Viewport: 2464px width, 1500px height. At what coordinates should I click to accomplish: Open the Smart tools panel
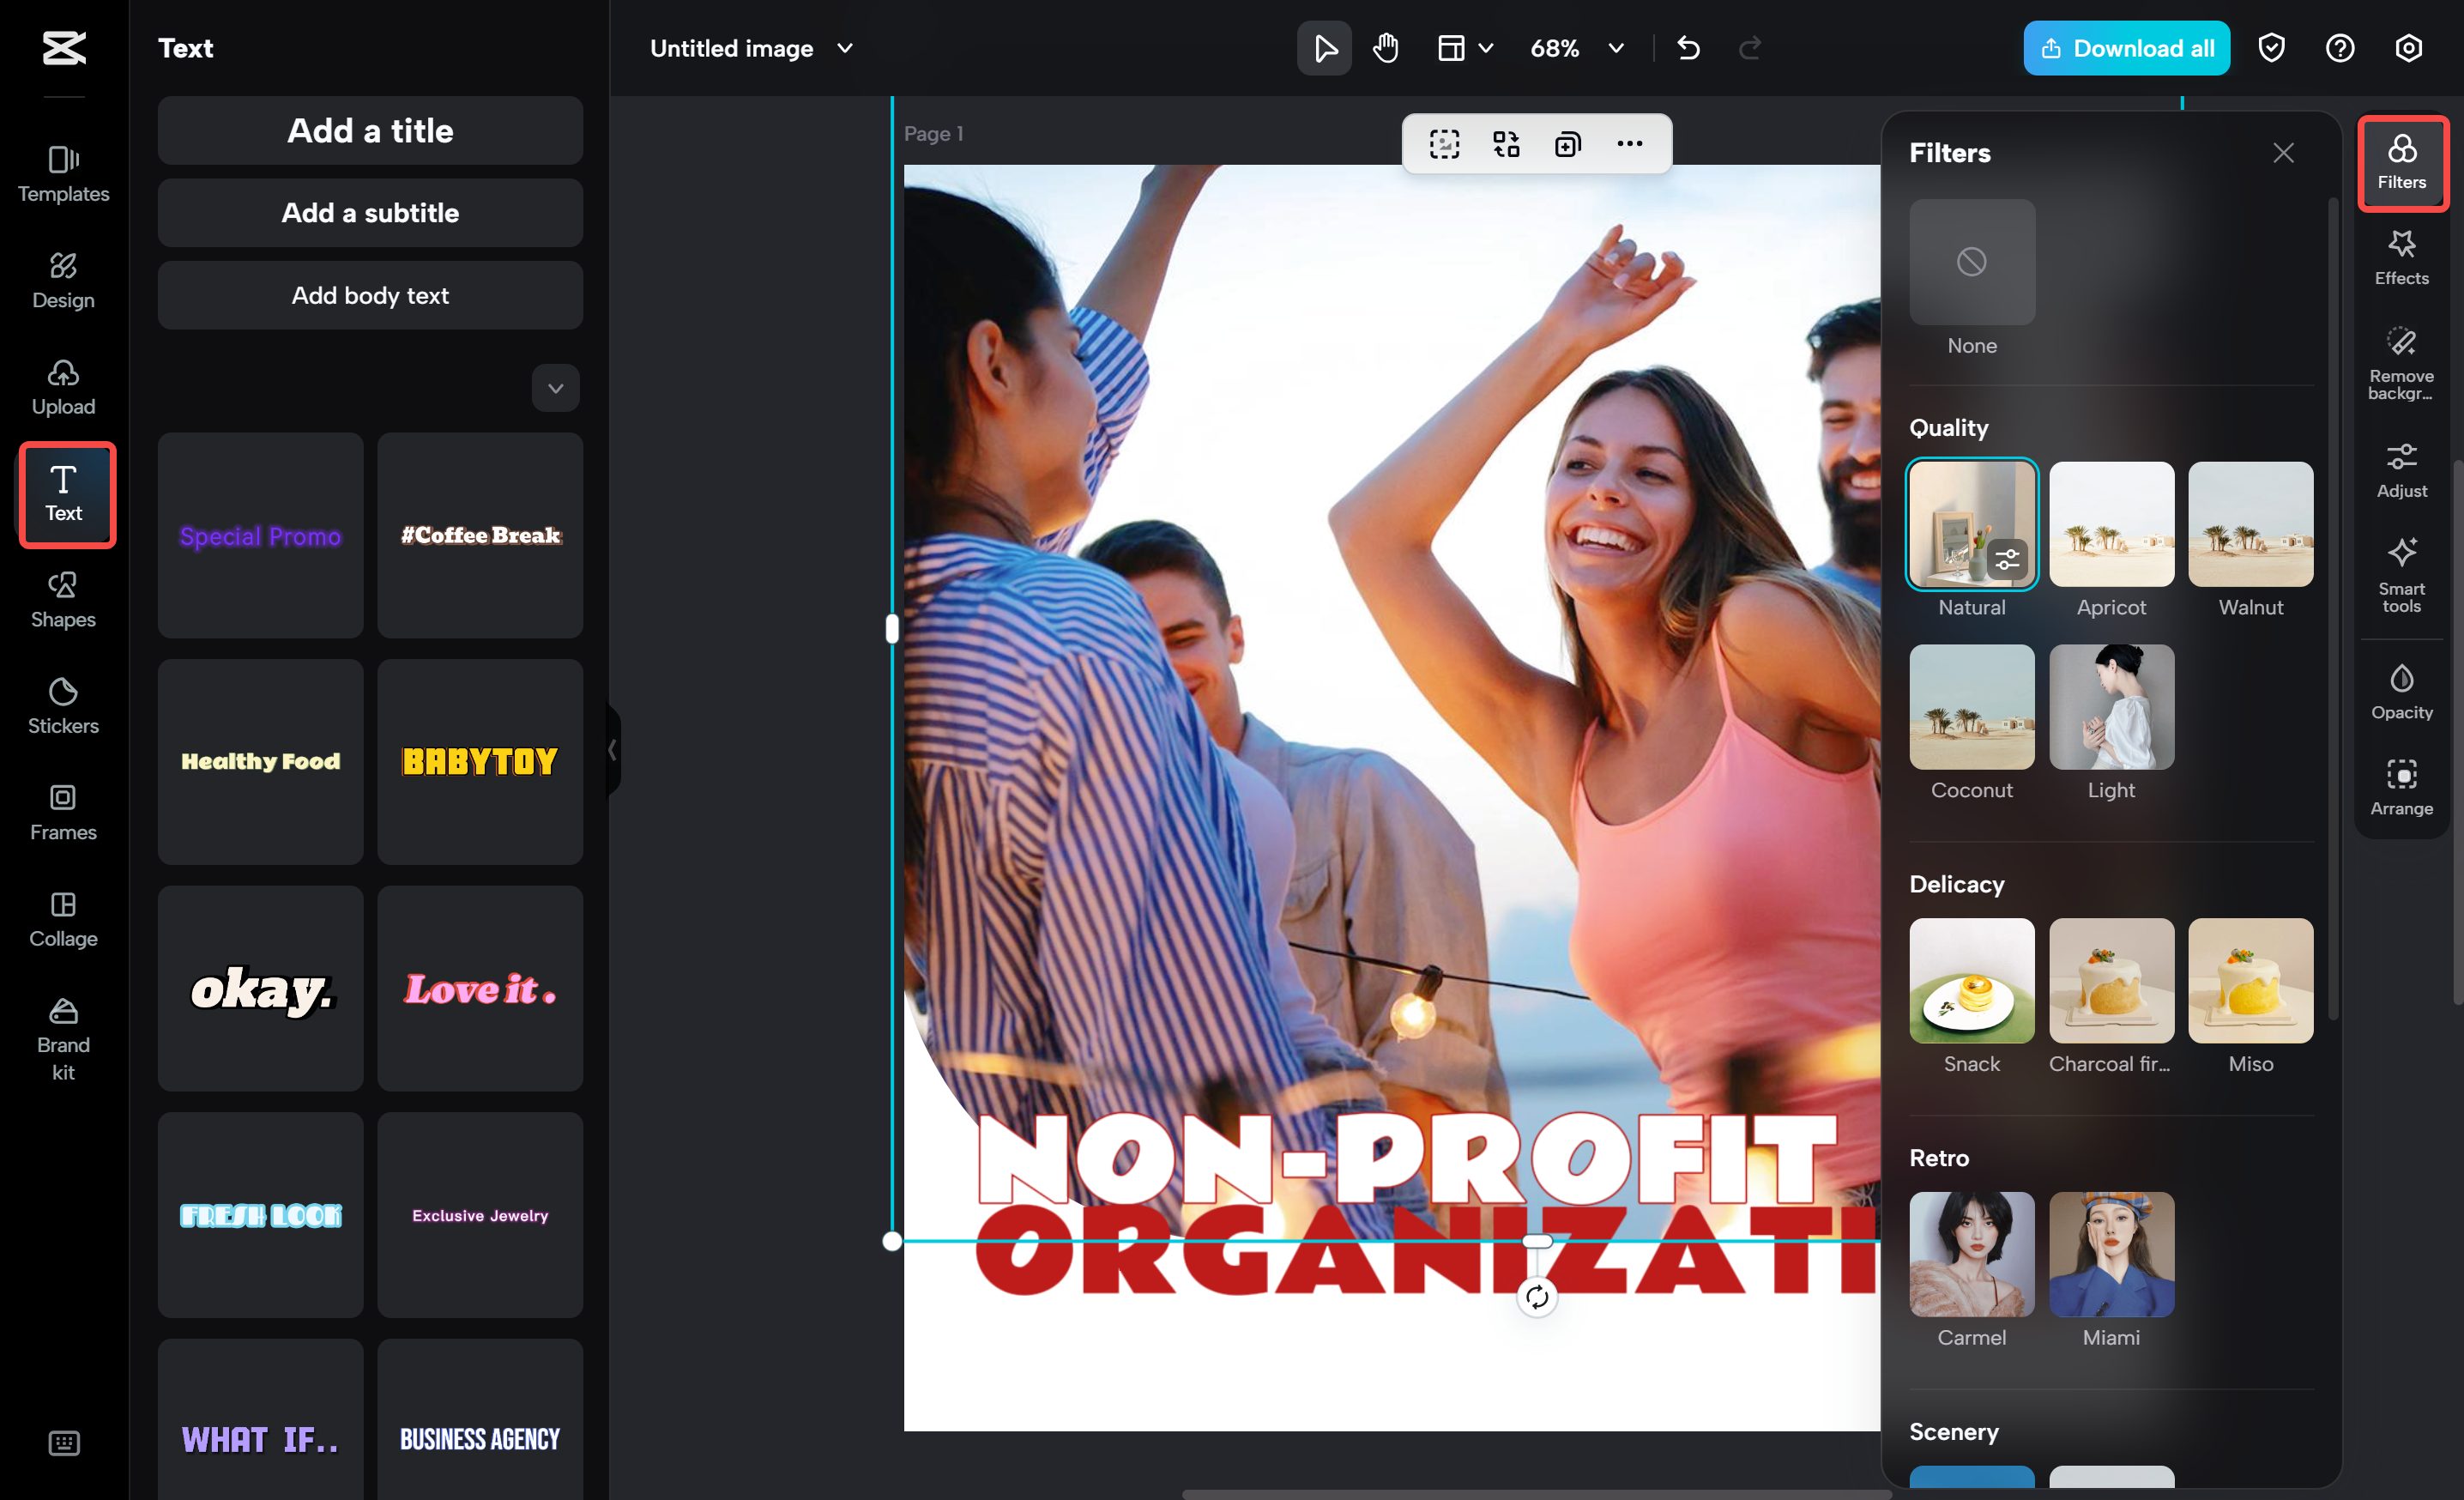[x=2402, y=572]
